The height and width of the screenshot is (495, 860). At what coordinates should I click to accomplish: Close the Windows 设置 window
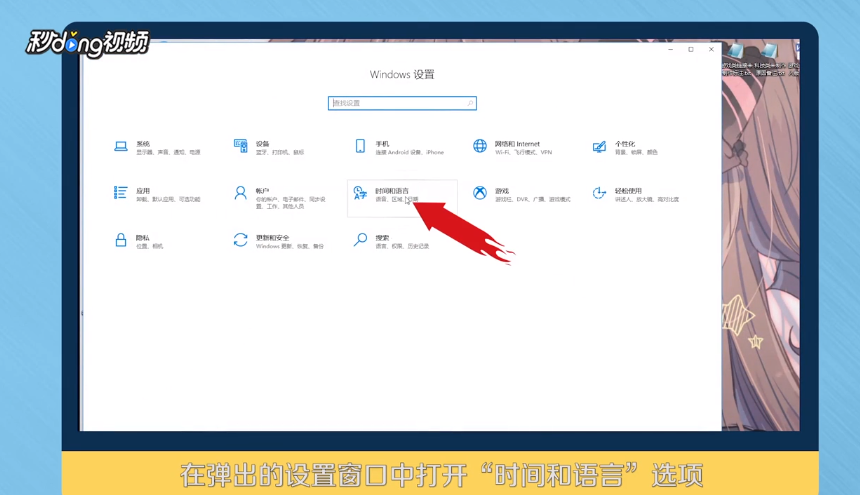coord(711,49)
